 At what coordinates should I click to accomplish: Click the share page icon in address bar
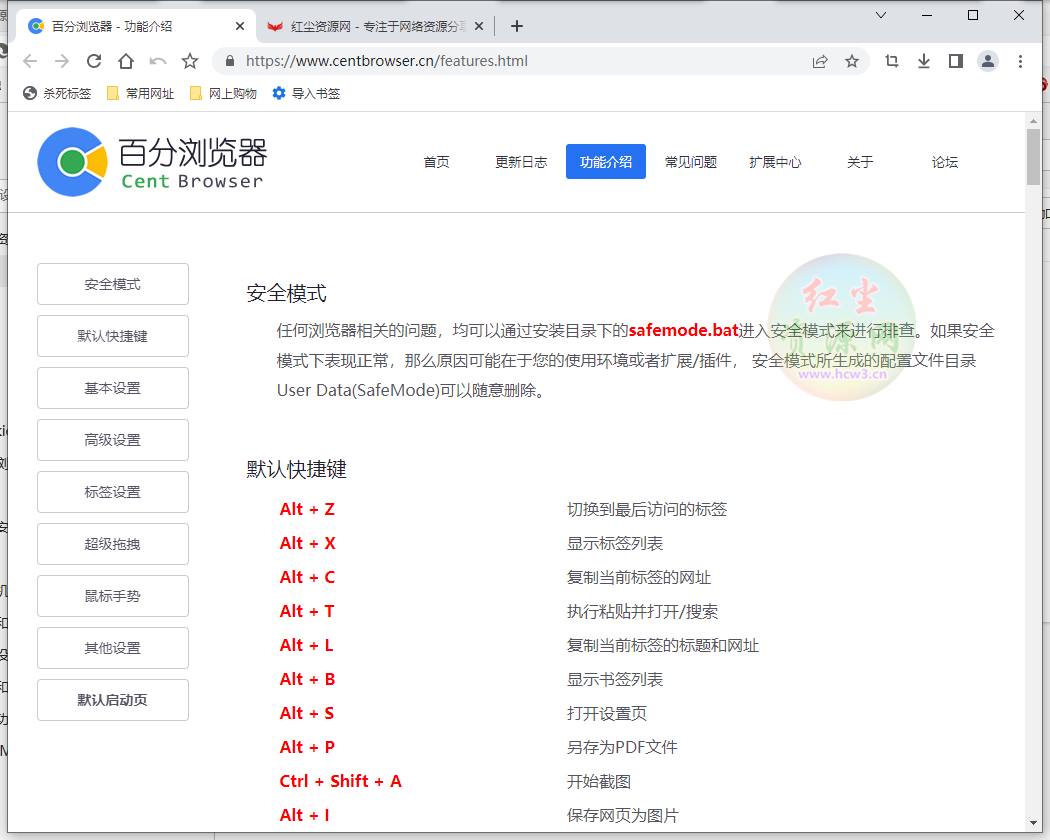(820, 61)
